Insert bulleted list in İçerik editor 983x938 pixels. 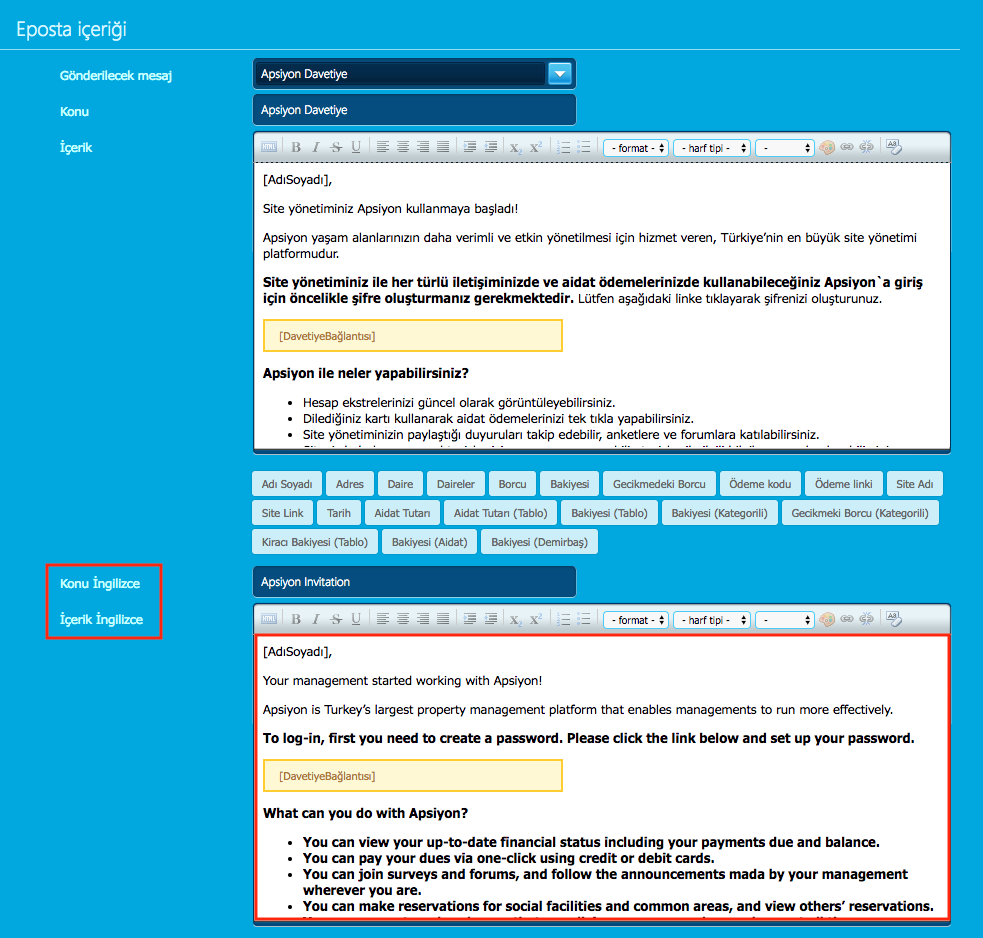584,147
